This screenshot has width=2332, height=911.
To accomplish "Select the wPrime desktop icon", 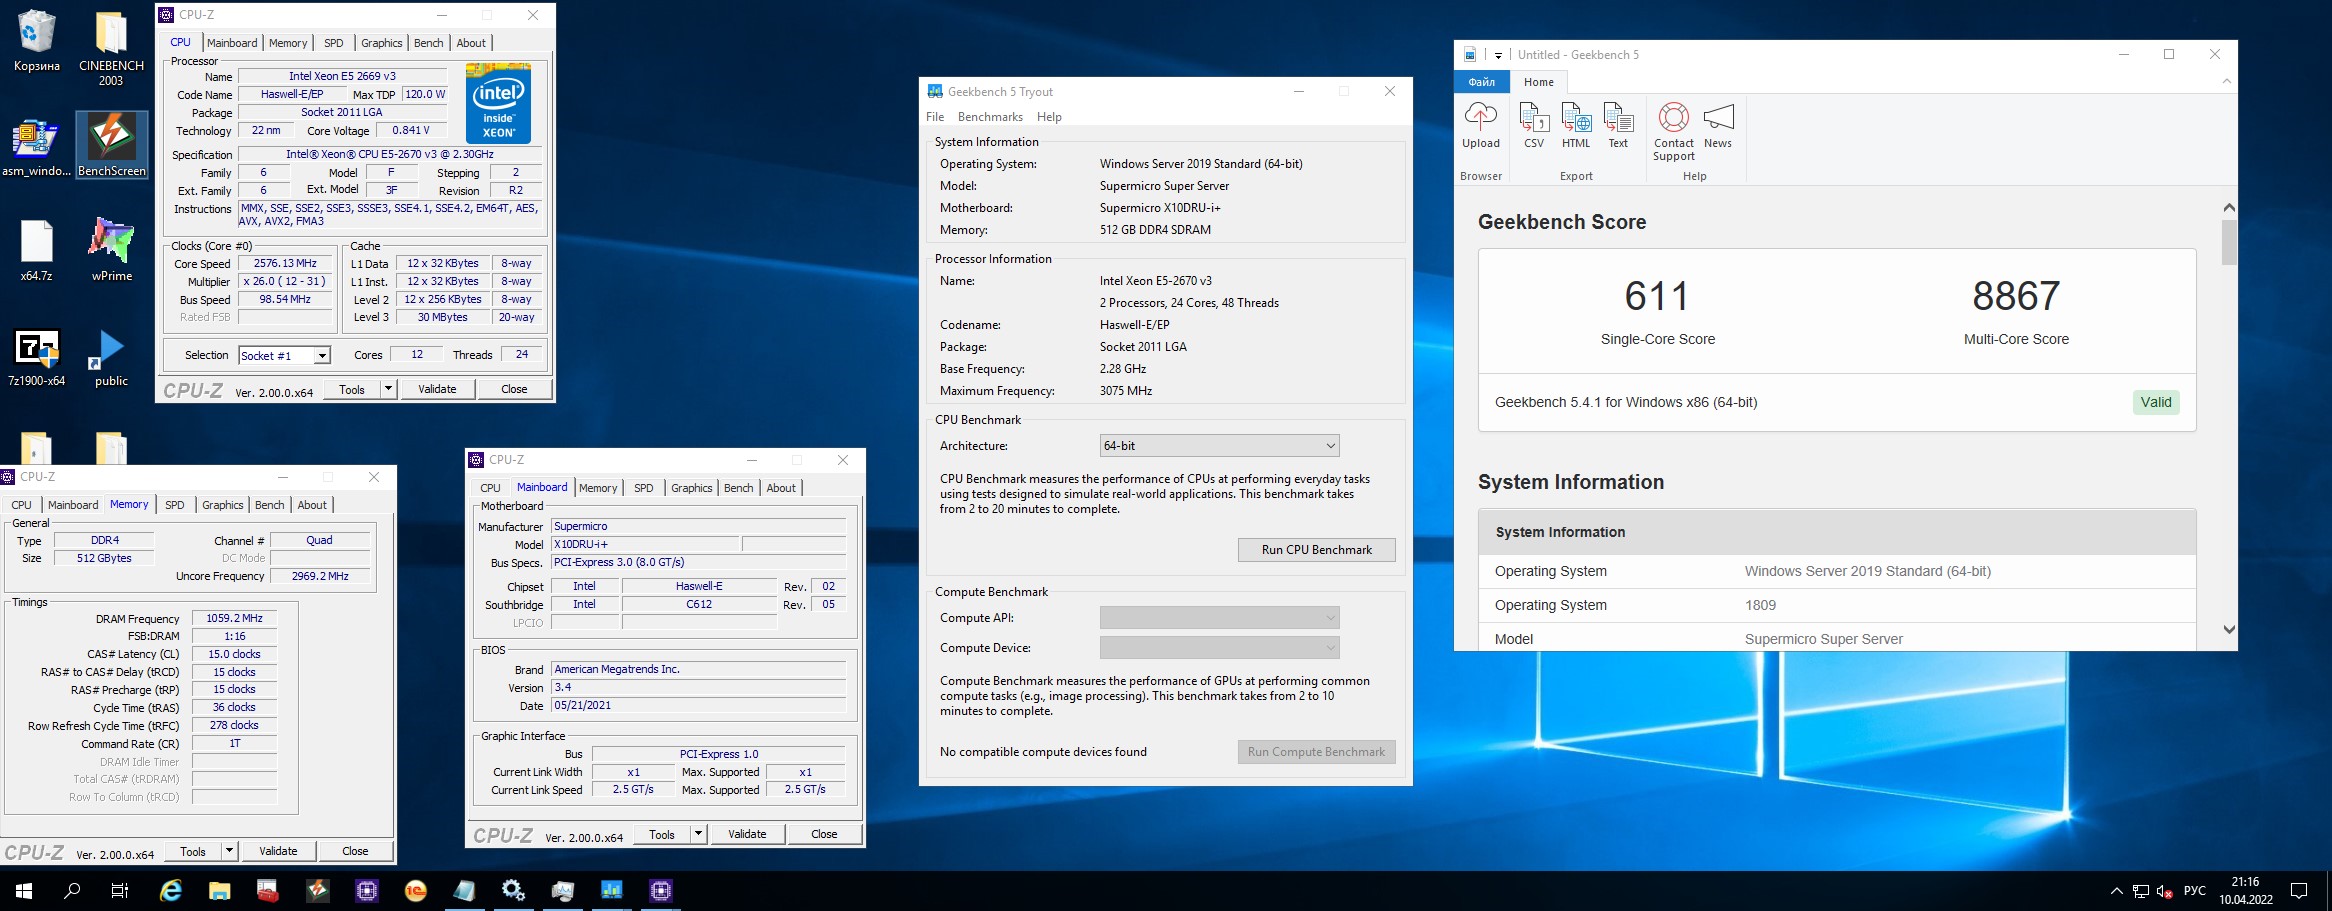I will [x=112, y=250].
